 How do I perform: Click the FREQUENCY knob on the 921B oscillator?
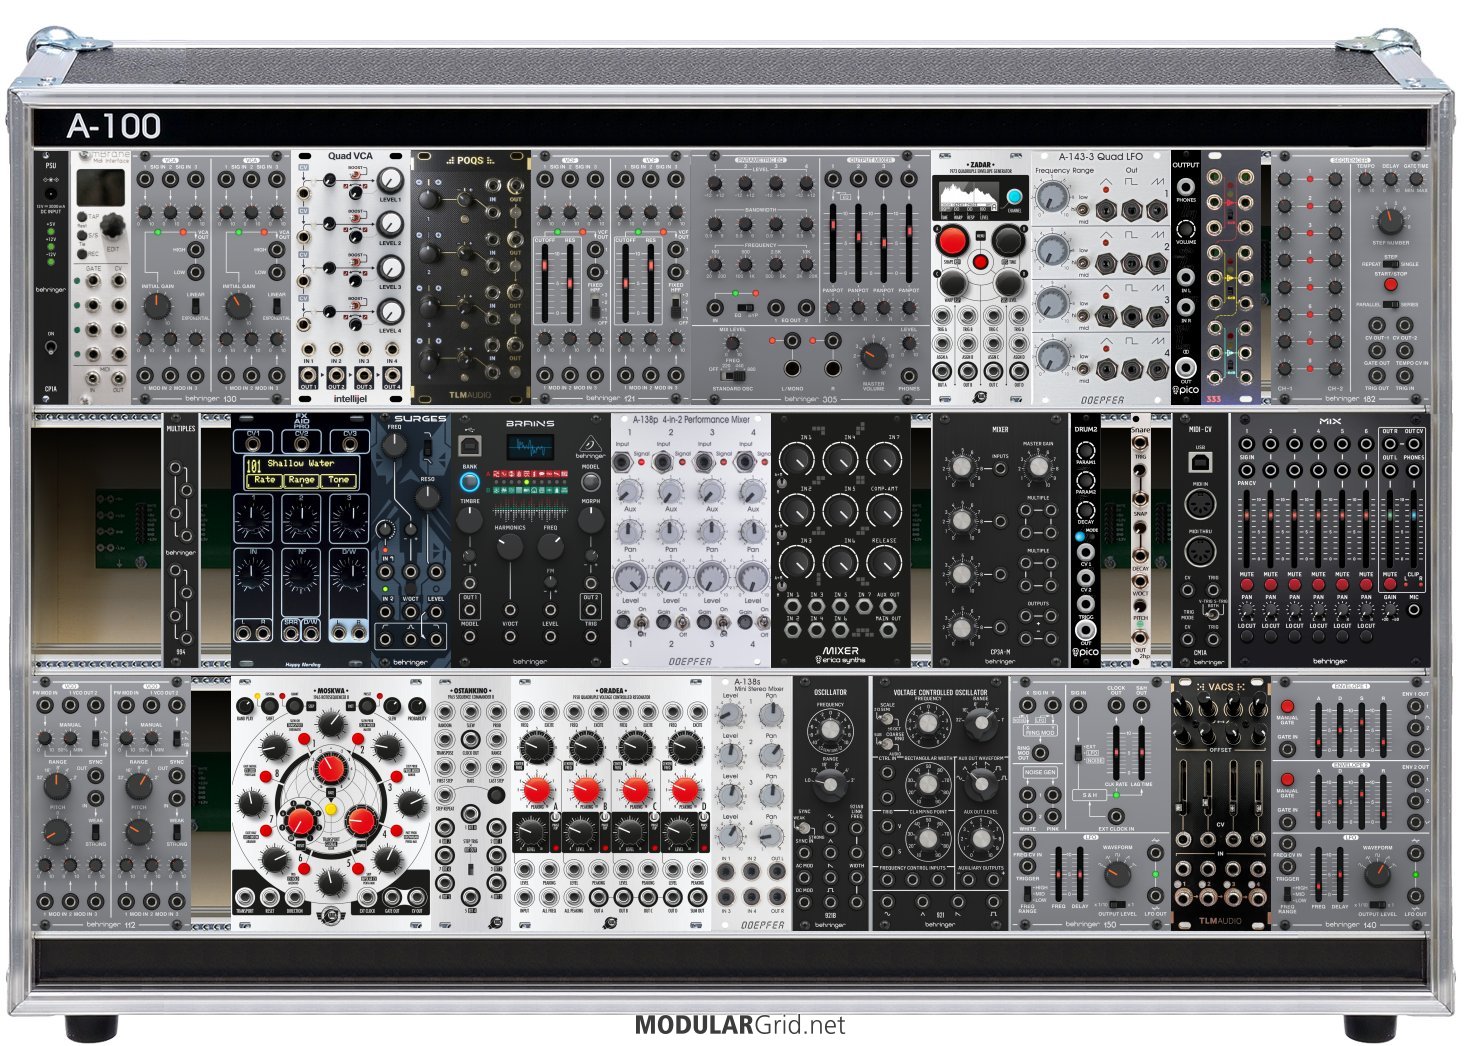[831, 730]
